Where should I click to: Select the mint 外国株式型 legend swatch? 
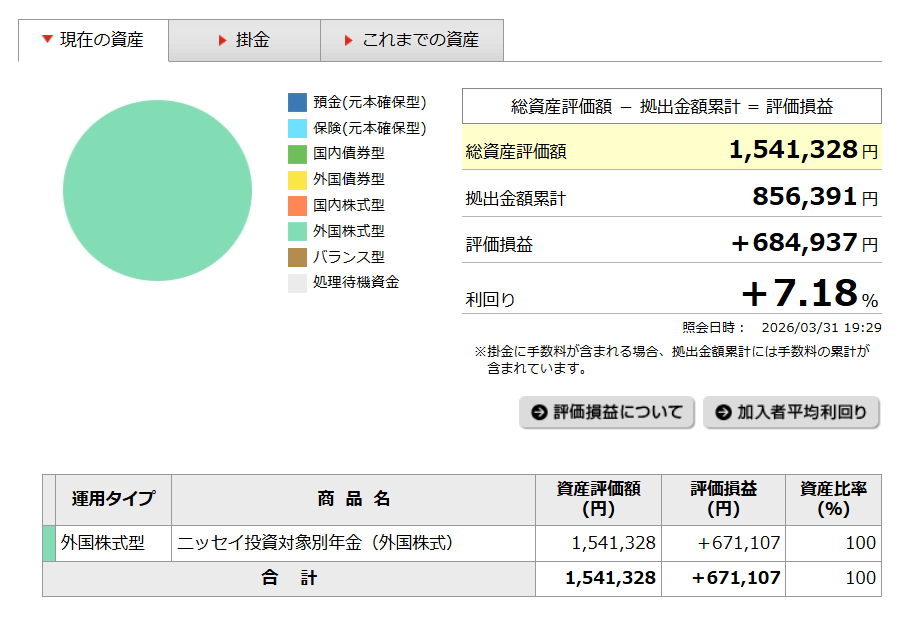coord(297,231)
